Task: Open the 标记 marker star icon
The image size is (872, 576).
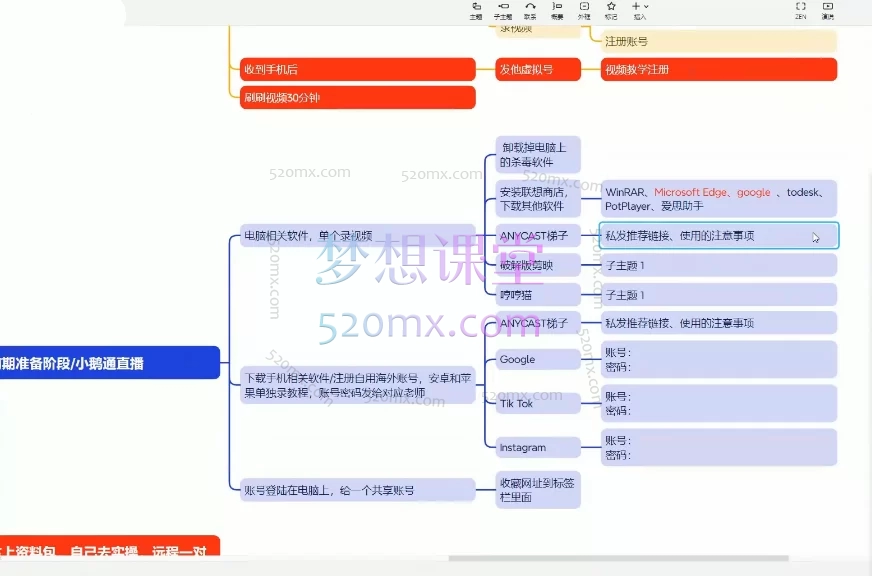Action: click(610, 11)
